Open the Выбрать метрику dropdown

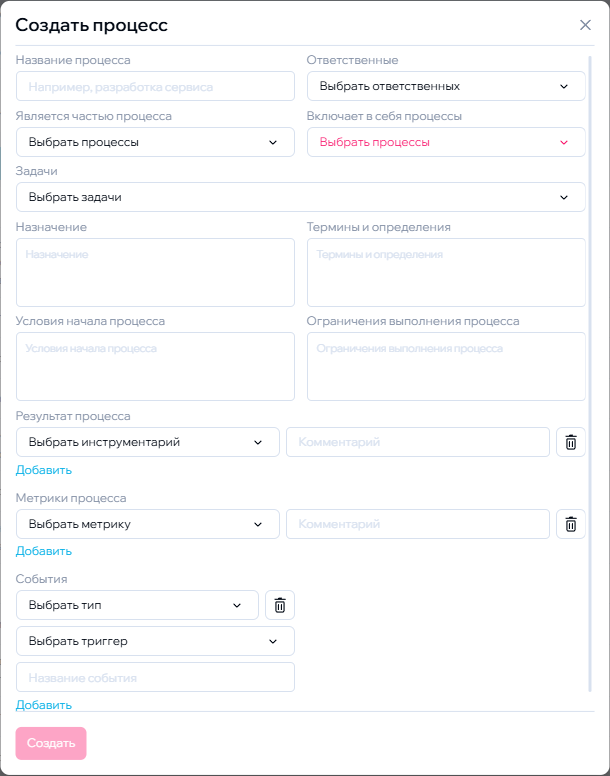(148, 524)
